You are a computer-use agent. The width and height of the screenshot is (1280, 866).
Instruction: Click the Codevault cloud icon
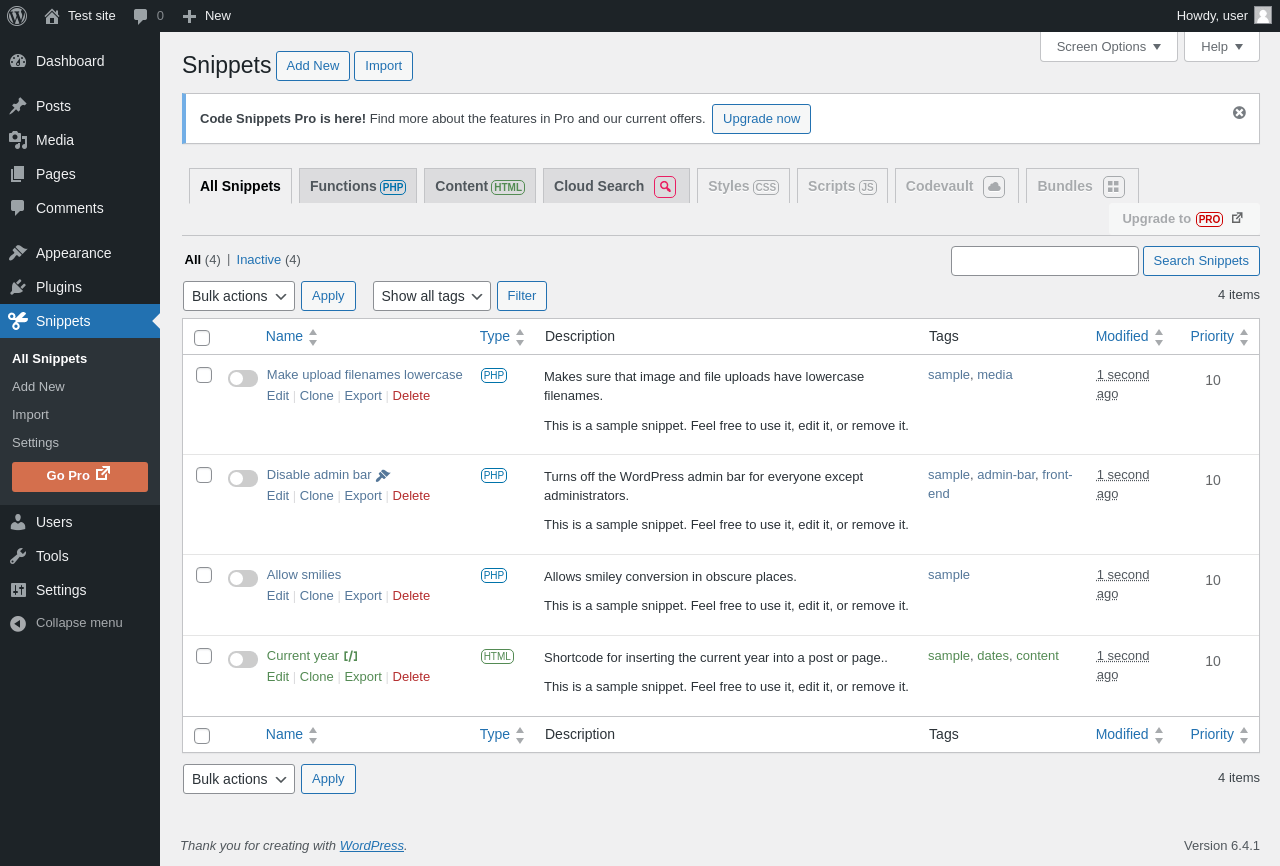click(994, 187)
